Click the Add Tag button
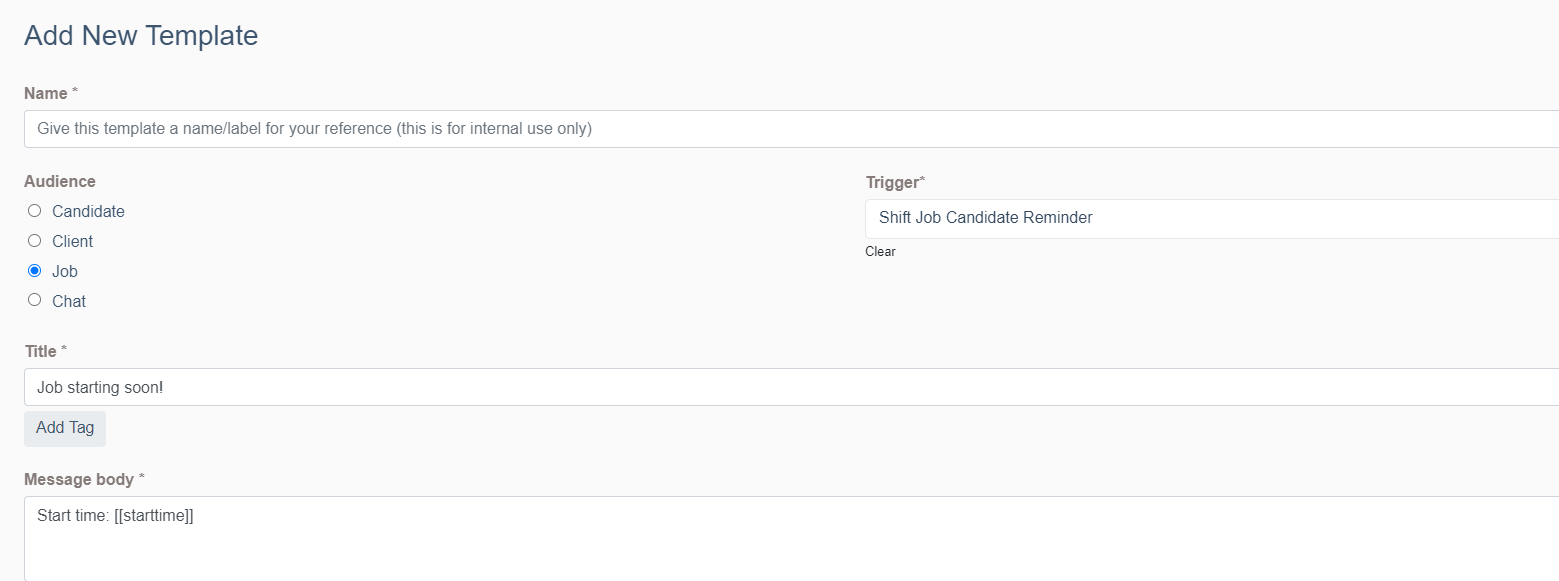 click(65, 428)
